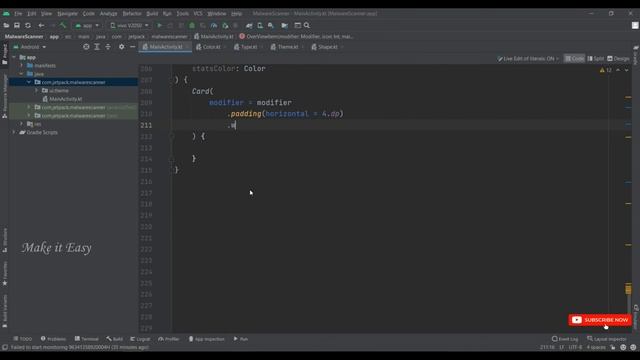Open the Profiler tool window
Viewport: 640px width, 360px height.
(x=169, y=339)
